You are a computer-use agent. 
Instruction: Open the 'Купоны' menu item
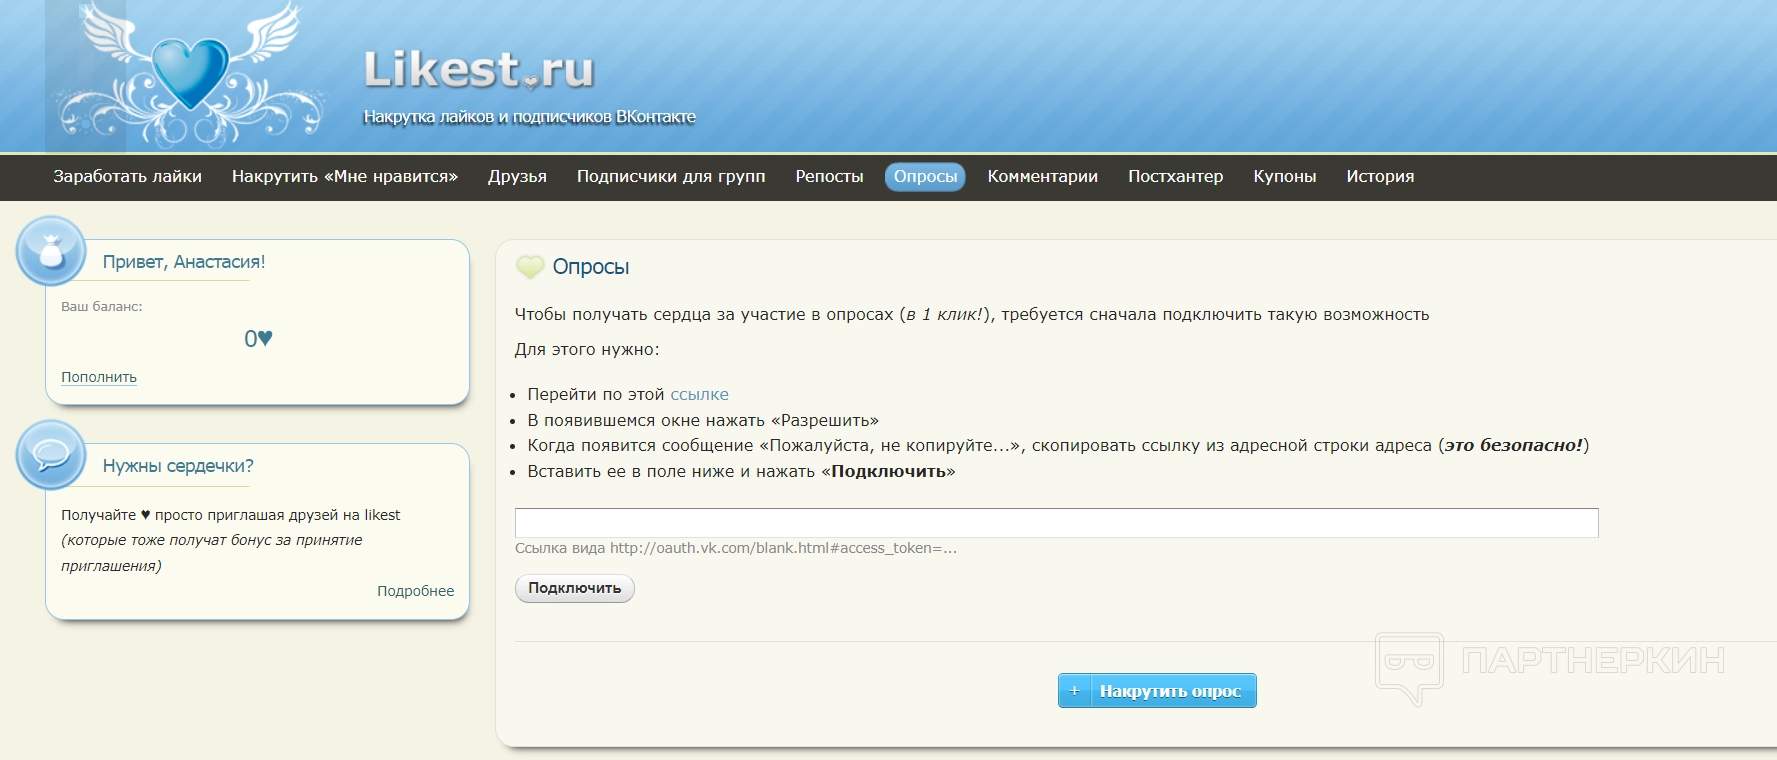[1285, 177]
